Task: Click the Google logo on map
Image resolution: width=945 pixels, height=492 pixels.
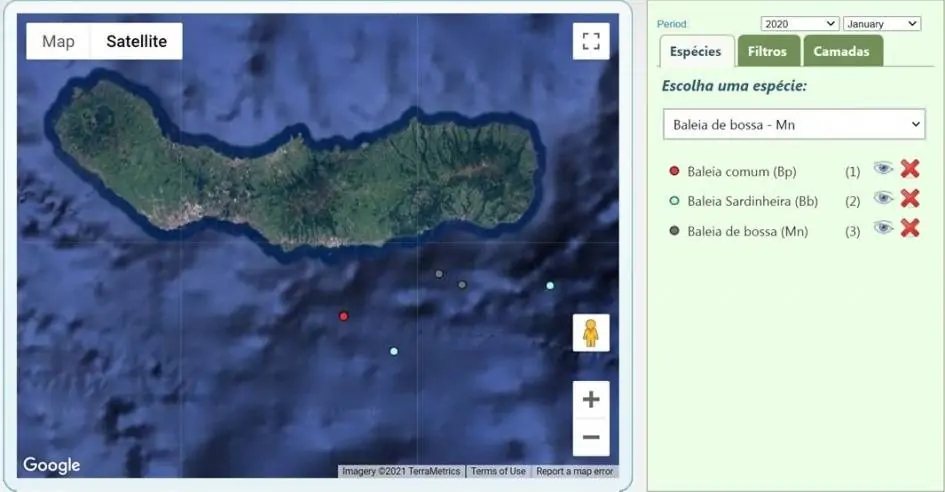Action: 52,465
